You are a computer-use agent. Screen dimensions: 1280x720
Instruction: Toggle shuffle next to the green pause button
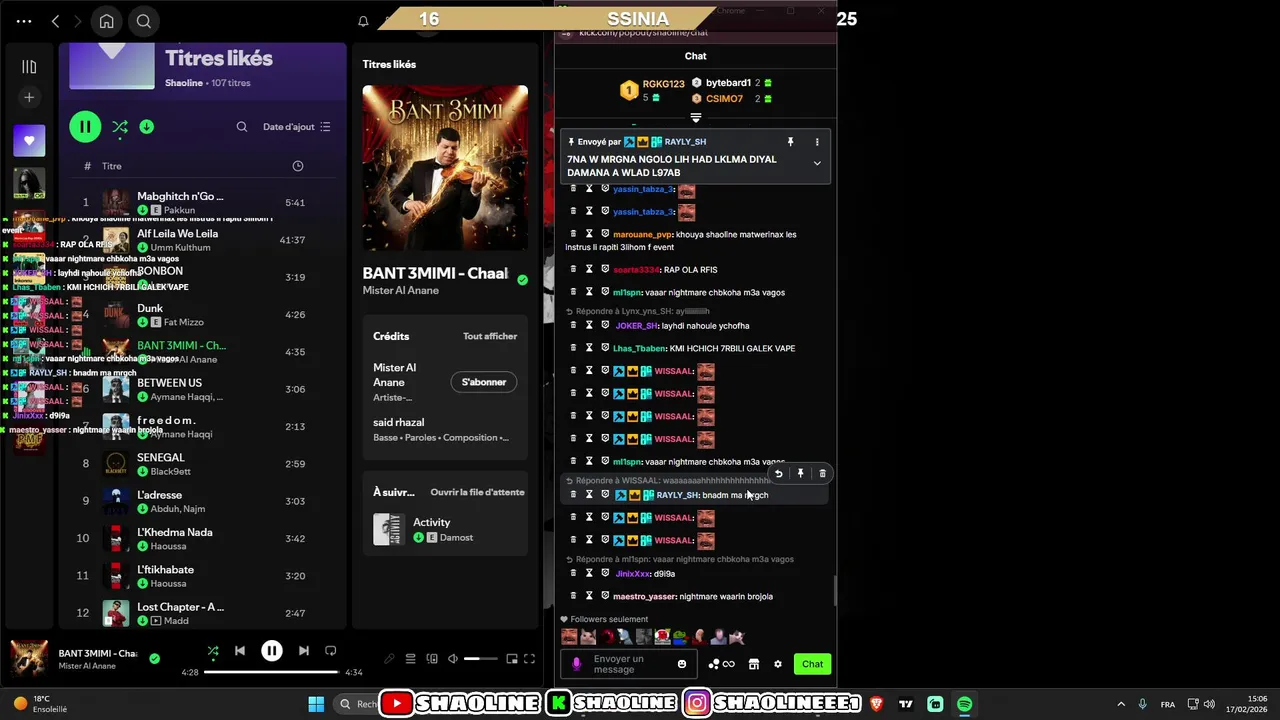click(x=120, y=127)
